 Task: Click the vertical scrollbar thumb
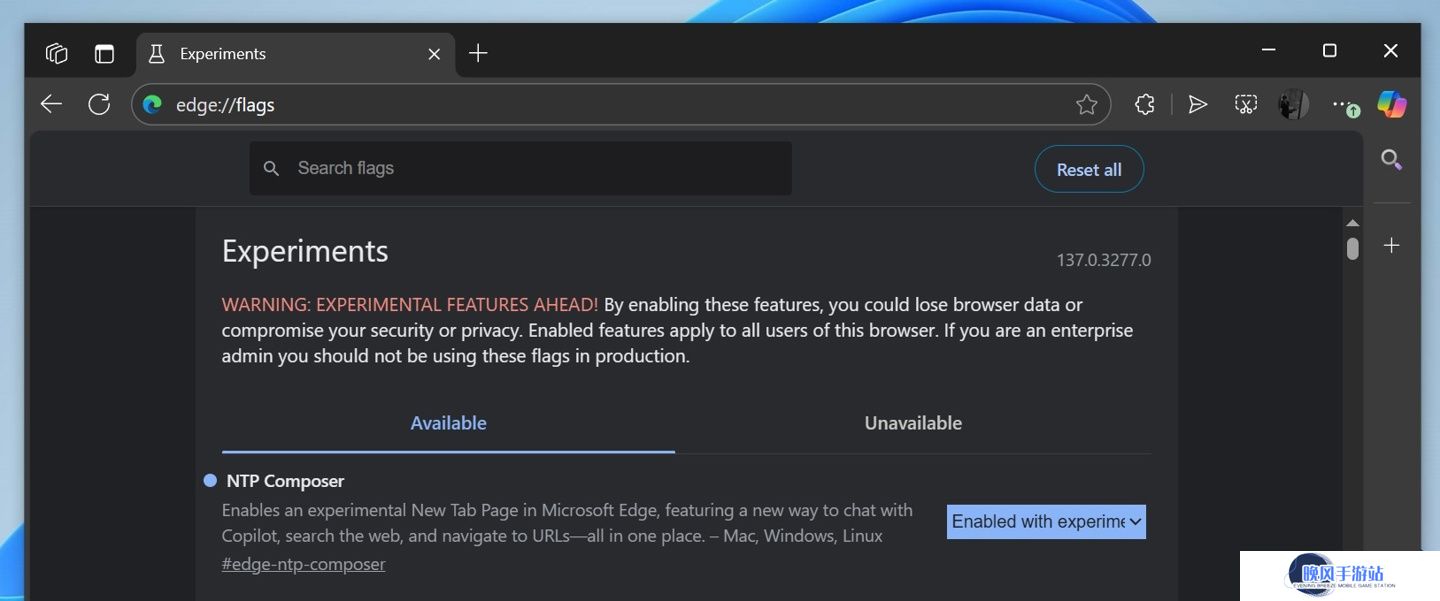point(1352,248)
